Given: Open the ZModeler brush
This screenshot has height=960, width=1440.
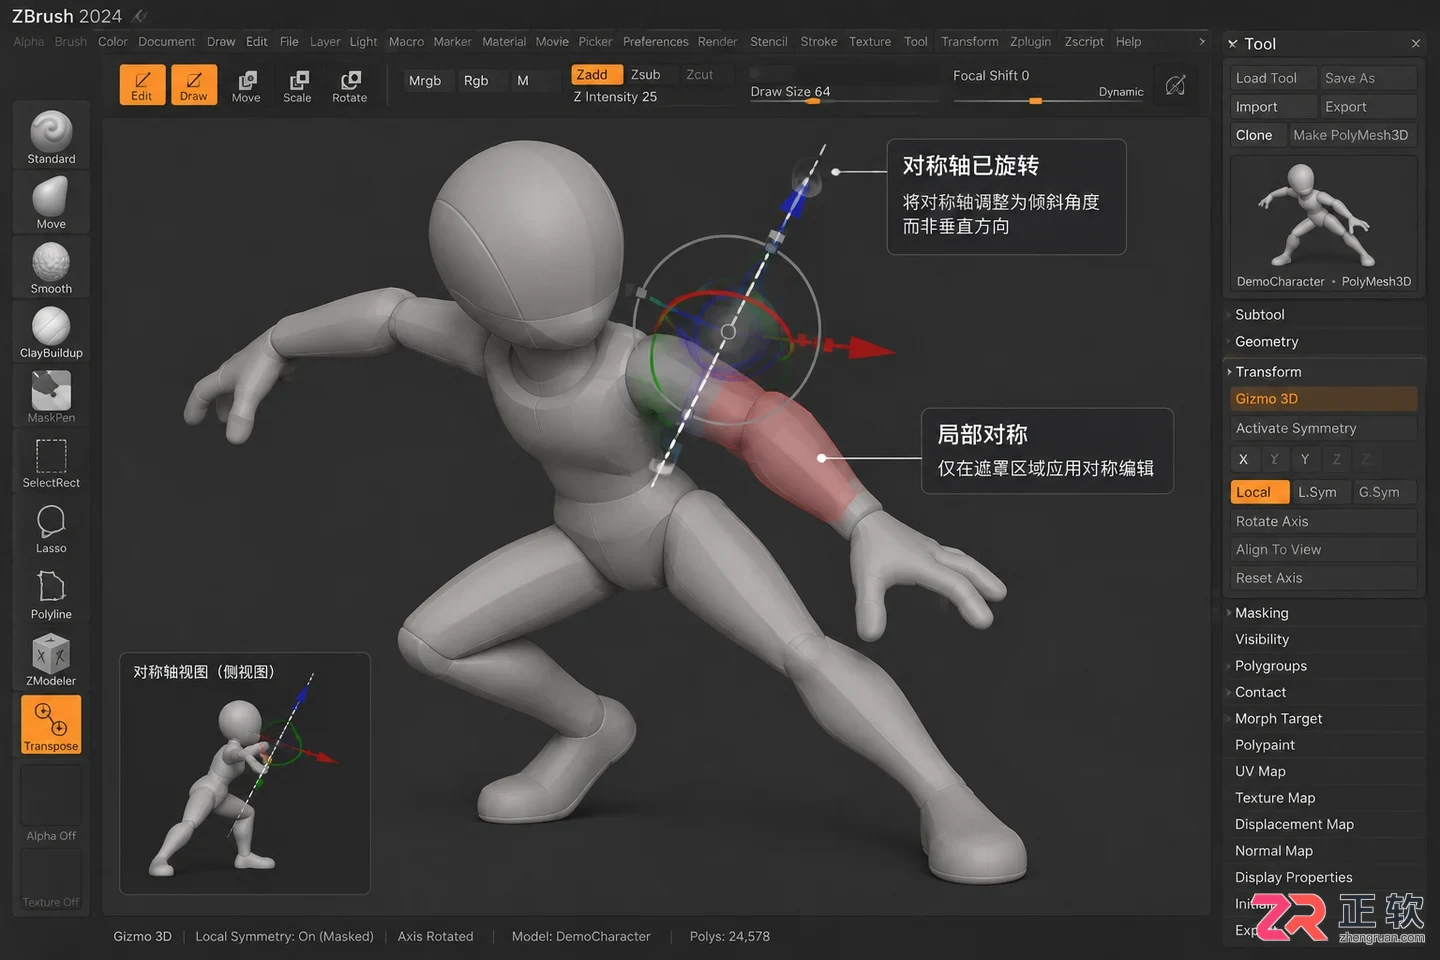Looking at the screenshot, I should (51, 660).
